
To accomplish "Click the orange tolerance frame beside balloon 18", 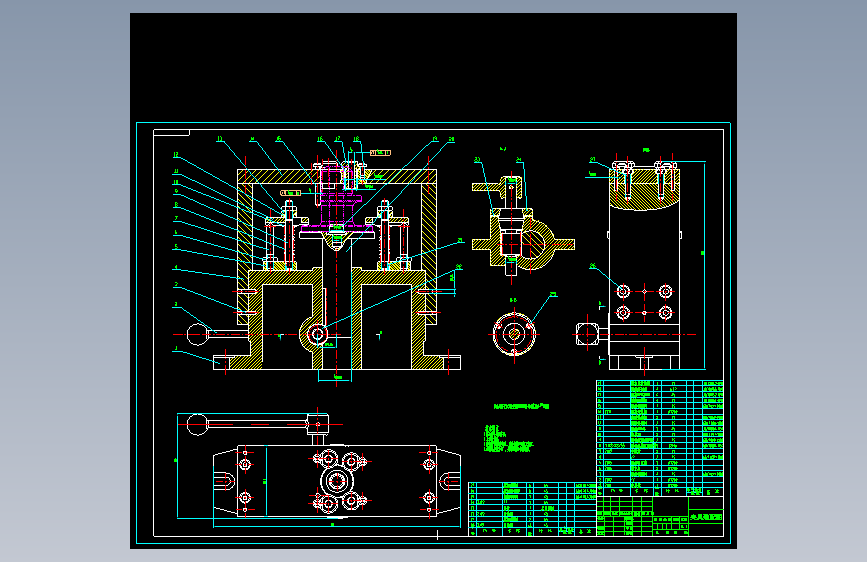I will 380,153.
